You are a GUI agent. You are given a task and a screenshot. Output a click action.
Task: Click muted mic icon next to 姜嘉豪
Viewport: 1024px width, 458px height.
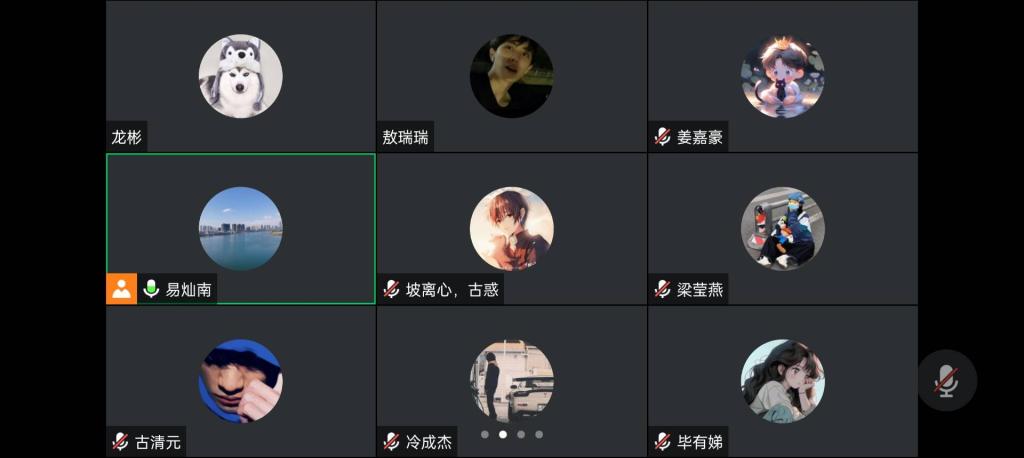point(662,137)
